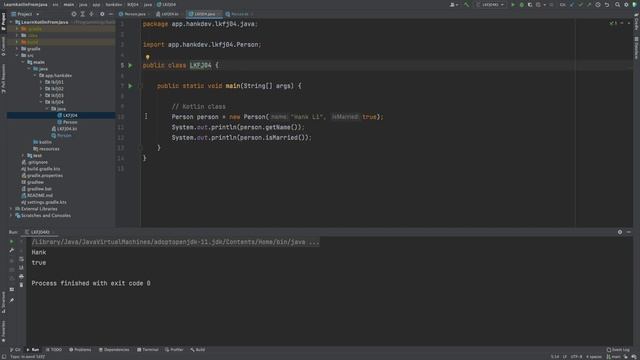Open wrench settings icon in Run panel
This screenshot has width=640, height=360.
11,251
